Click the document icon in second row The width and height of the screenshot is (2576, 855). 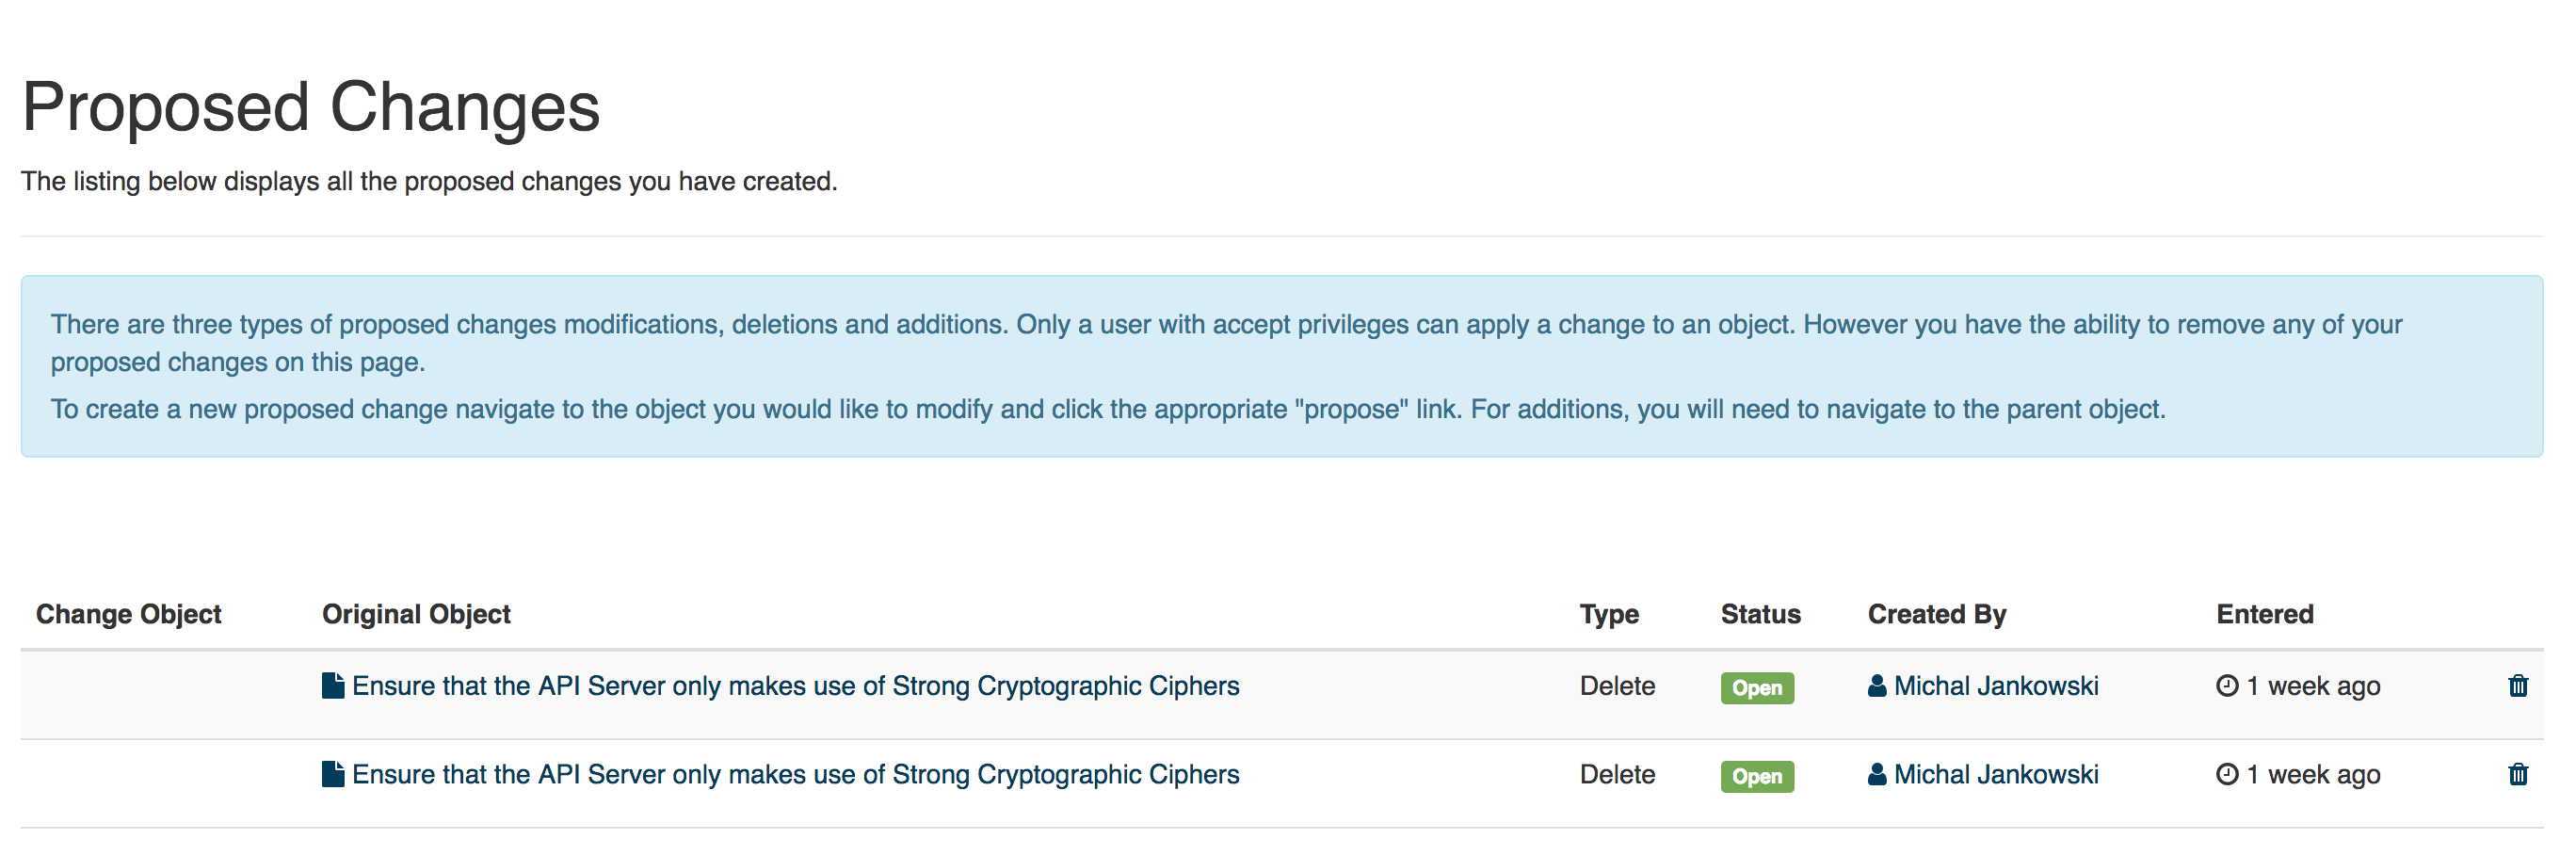point(333,774)
